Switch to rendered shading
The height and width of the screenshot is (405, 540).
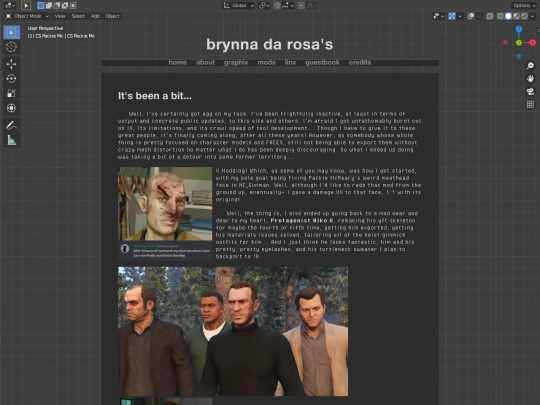tap(524, 16)
